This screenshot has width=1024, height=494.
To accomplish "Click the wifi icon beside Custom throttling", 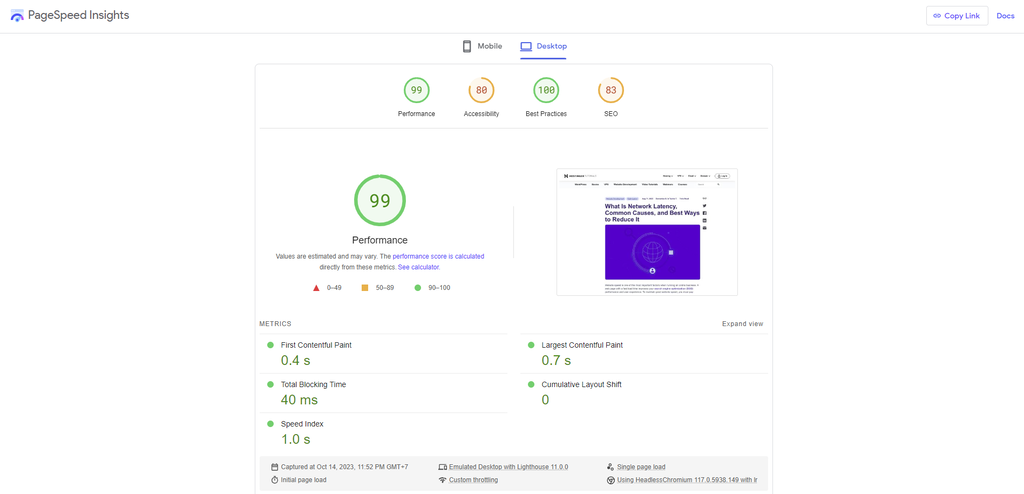I will (x=442, y=480).
